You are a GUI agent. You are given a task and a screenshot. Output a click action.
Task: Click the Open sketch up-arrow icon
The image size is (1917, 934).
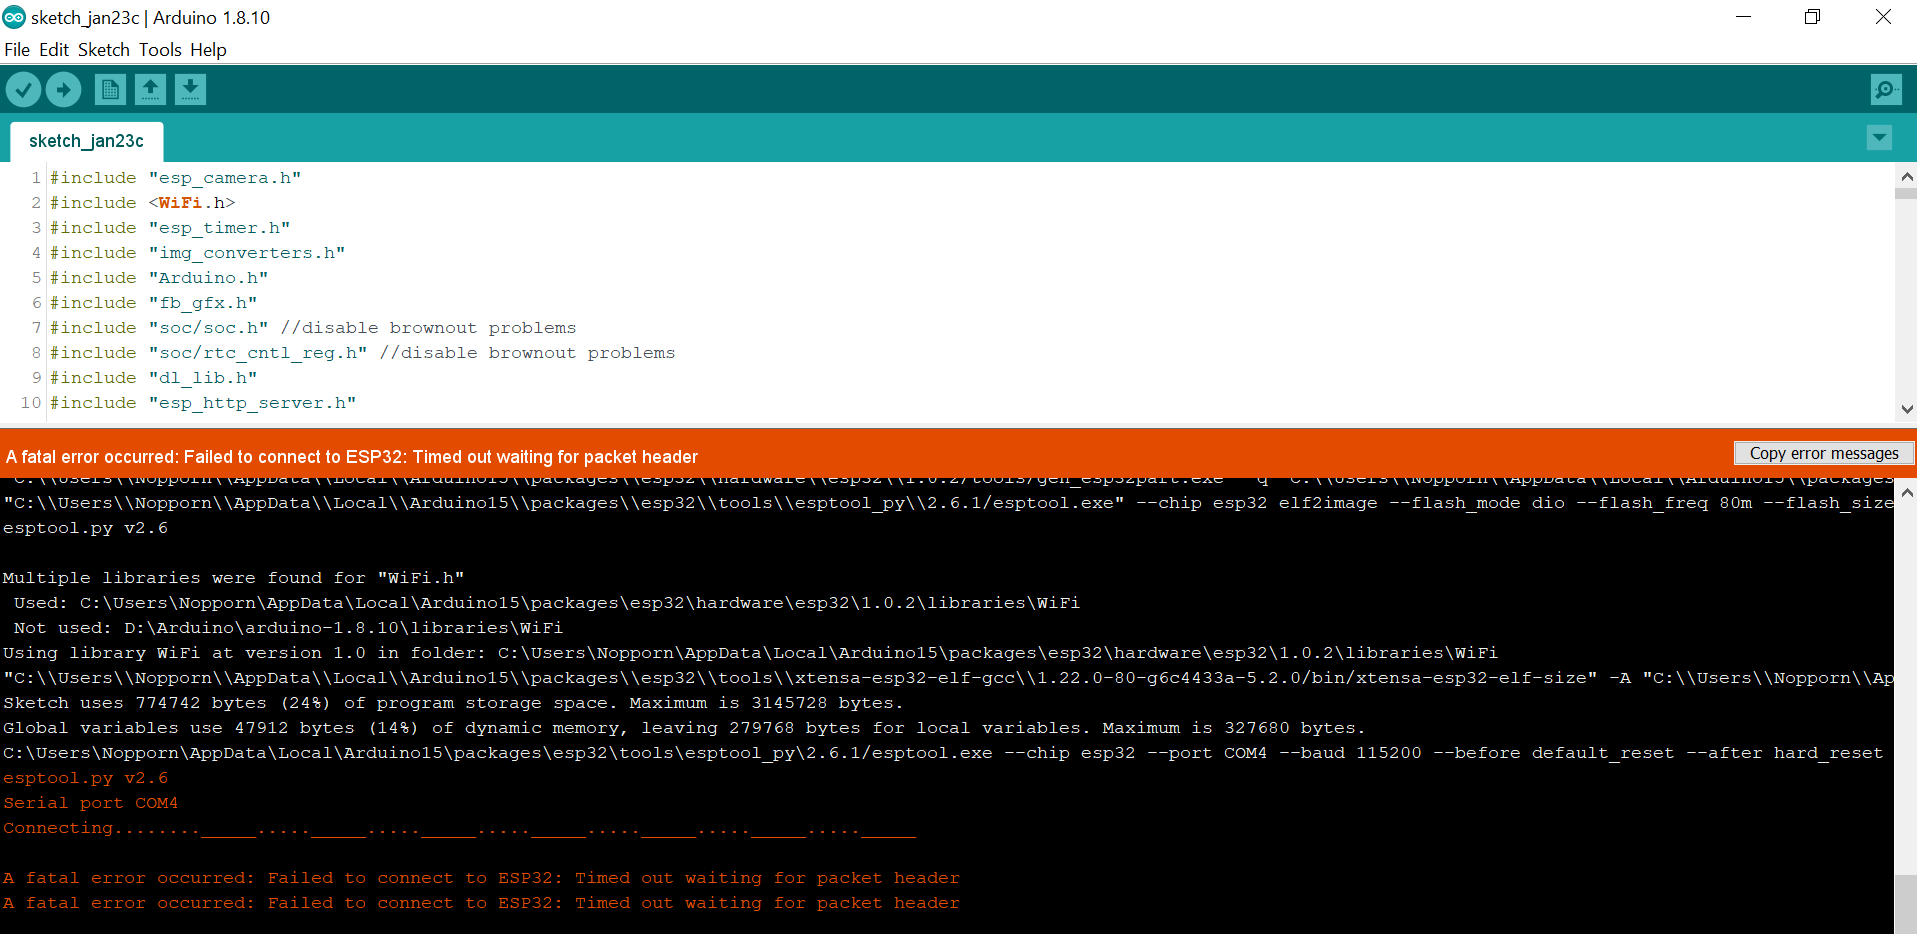(x=150, y=90)
